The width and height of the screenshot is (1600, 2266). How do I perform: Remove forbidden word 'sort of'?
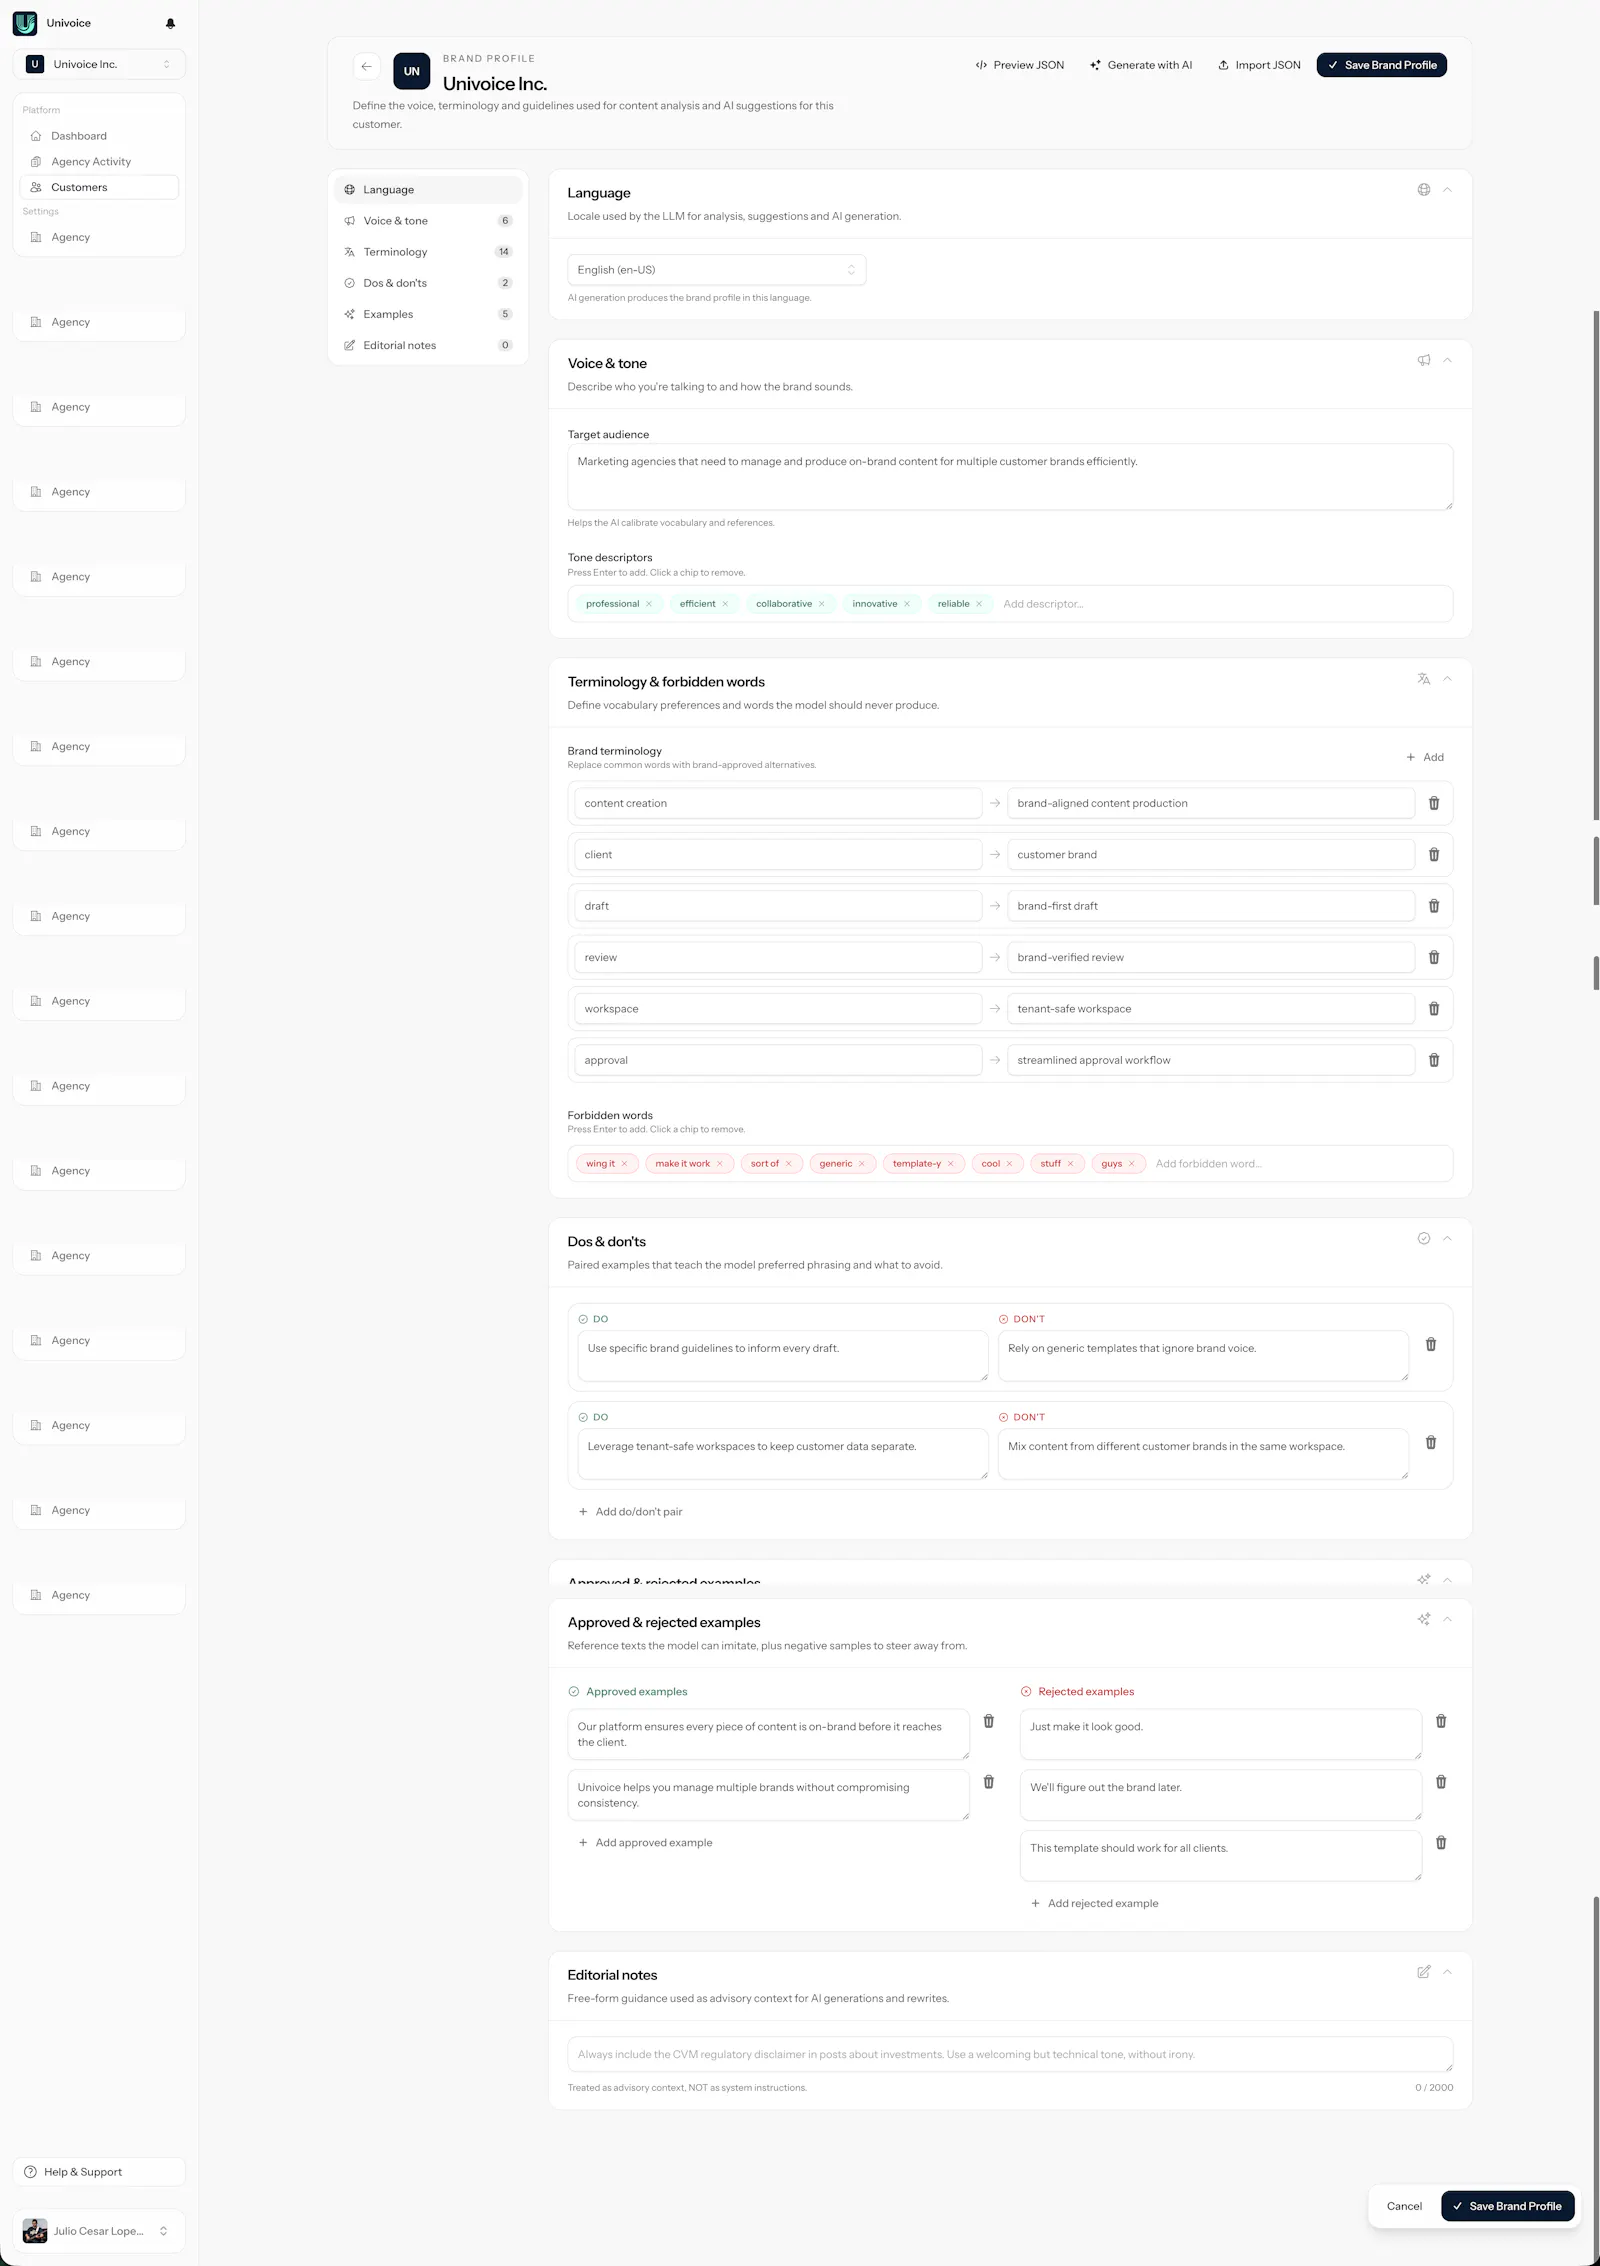point(788,1164)
